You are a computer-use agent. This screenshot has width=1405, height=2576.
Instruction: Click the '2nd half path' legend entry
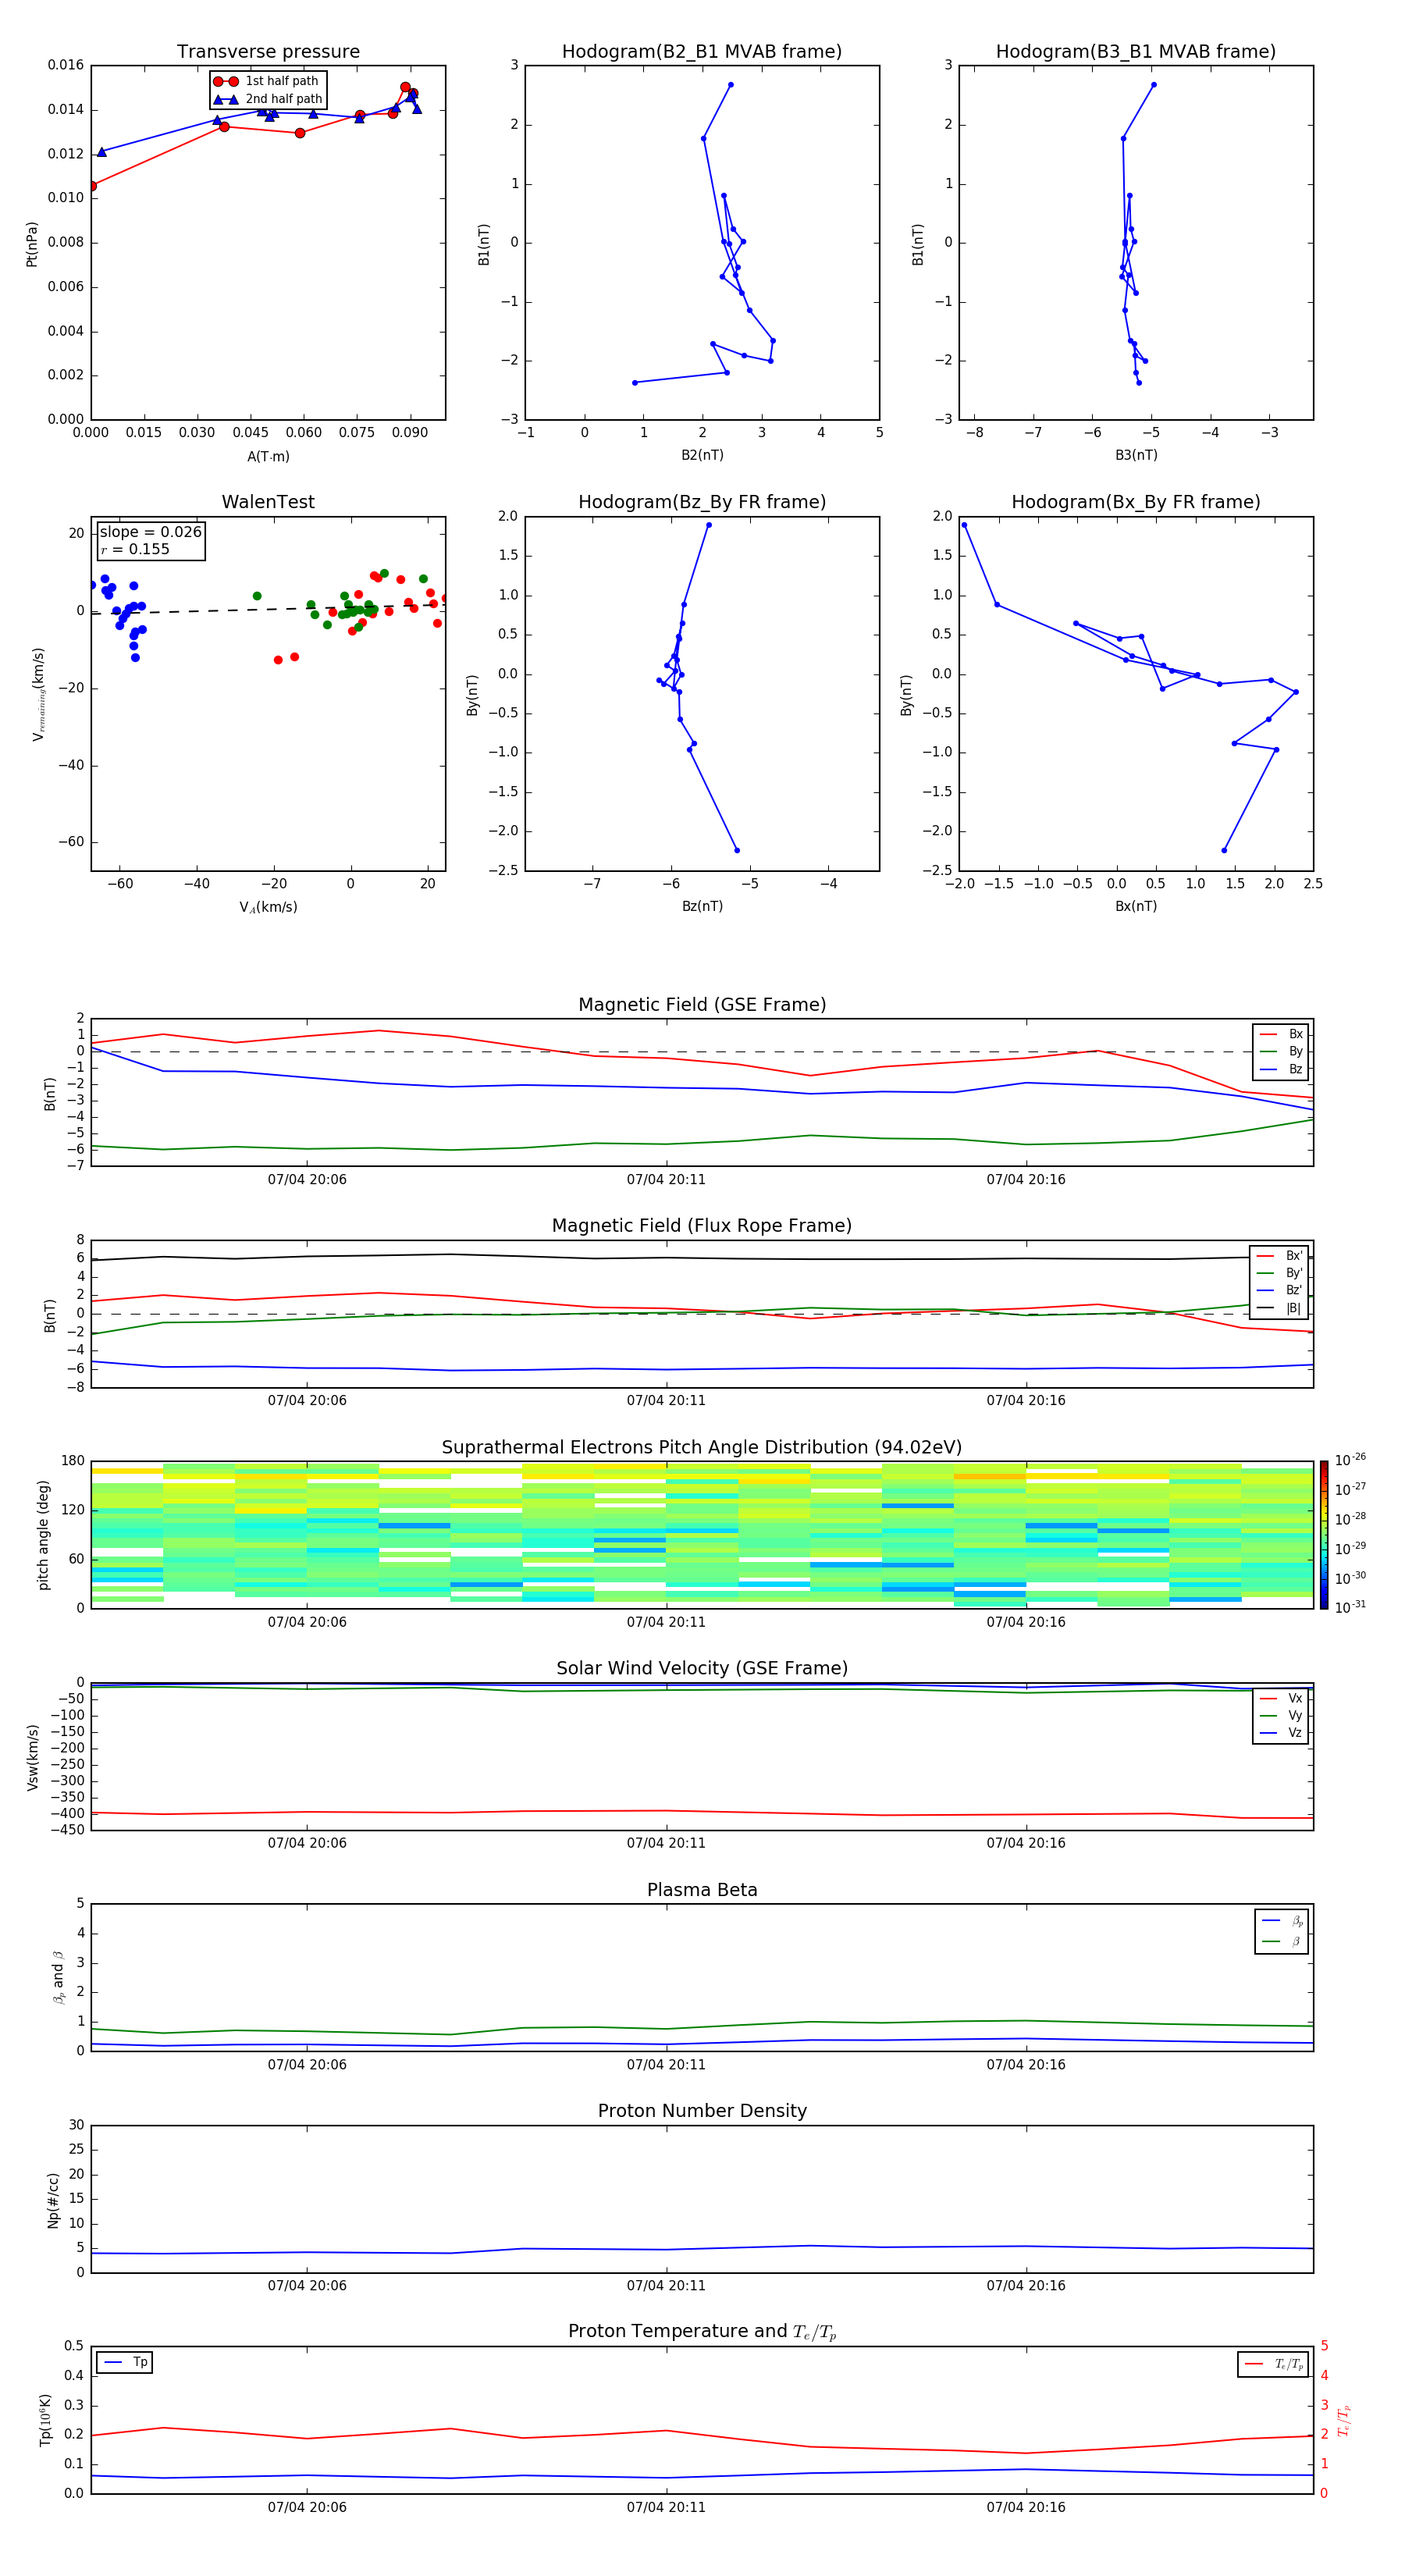point(269,99)
